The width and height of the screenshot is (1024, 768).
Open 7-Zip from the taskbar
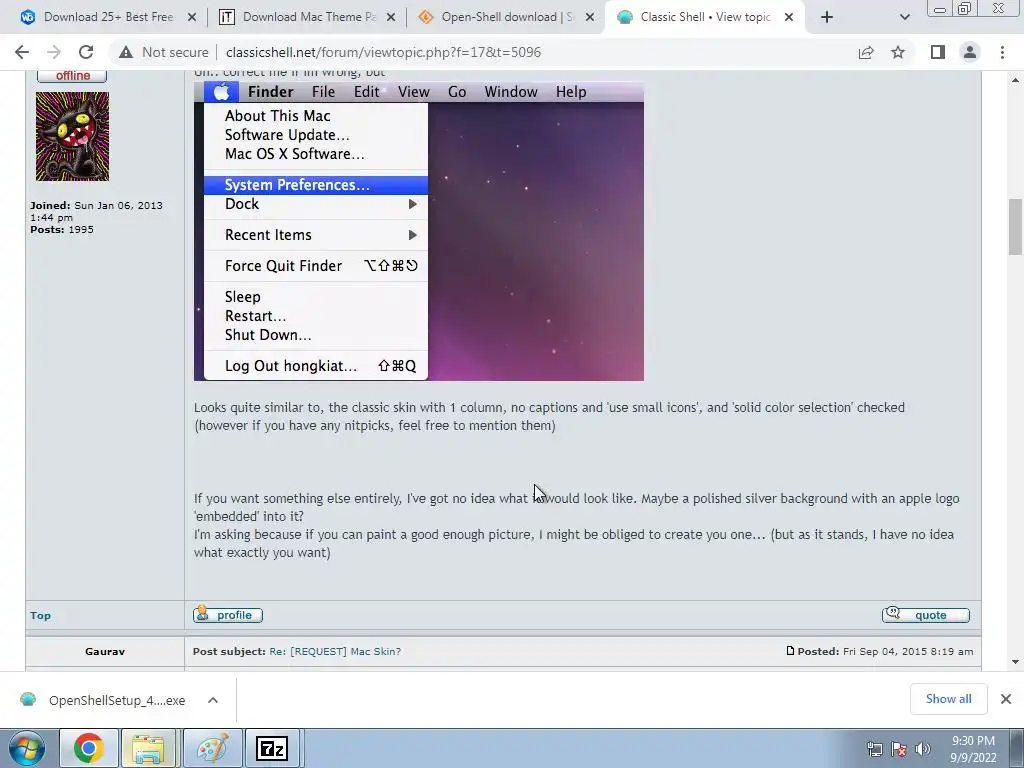(x=273, y=748)
